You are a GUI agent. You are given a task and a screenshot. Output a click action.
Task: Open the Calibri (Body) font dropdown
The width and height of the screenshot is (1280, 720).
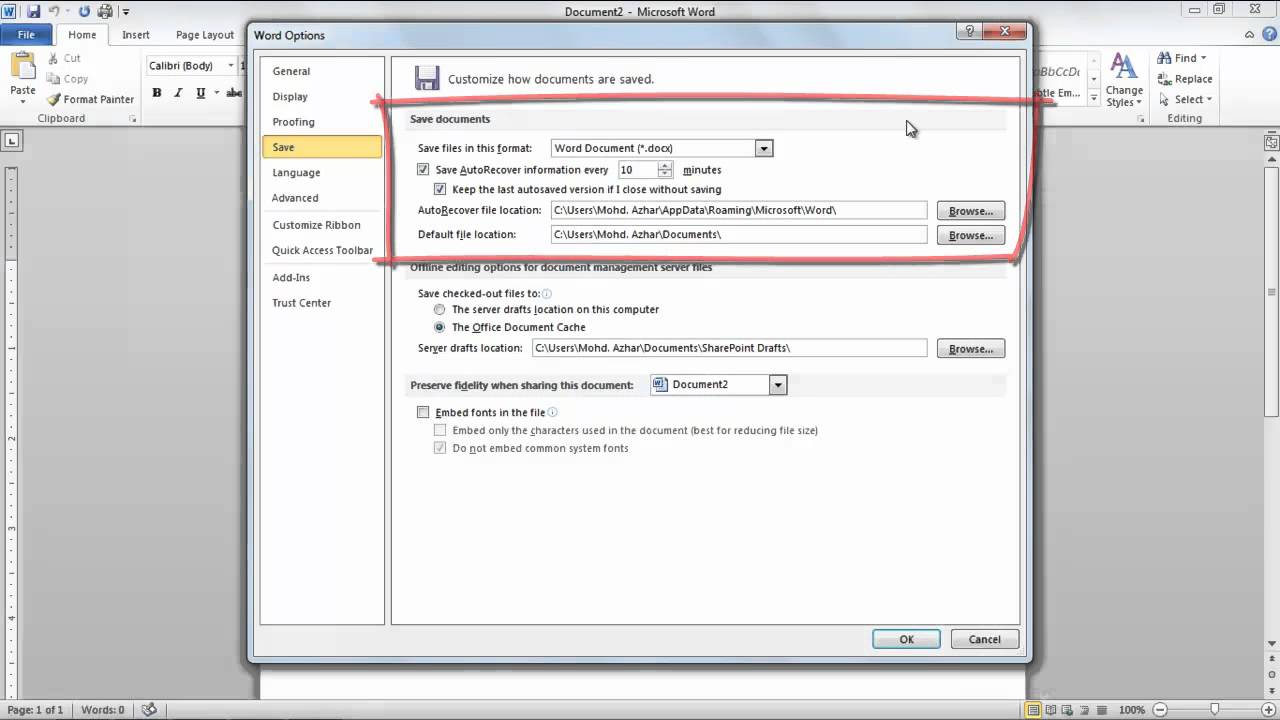[231, 66]
